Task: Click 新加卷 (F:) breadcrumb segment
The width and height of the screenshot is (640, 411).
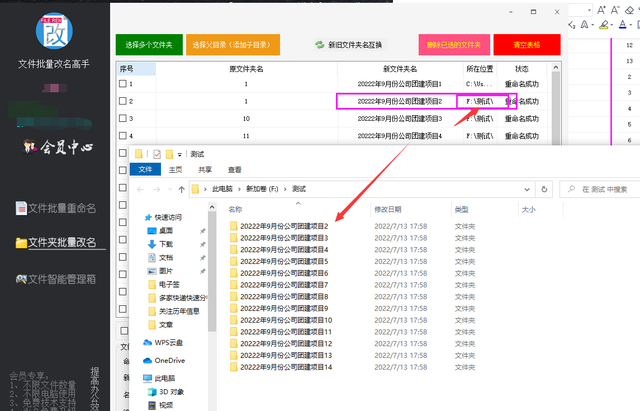Action: pos(262,189)
